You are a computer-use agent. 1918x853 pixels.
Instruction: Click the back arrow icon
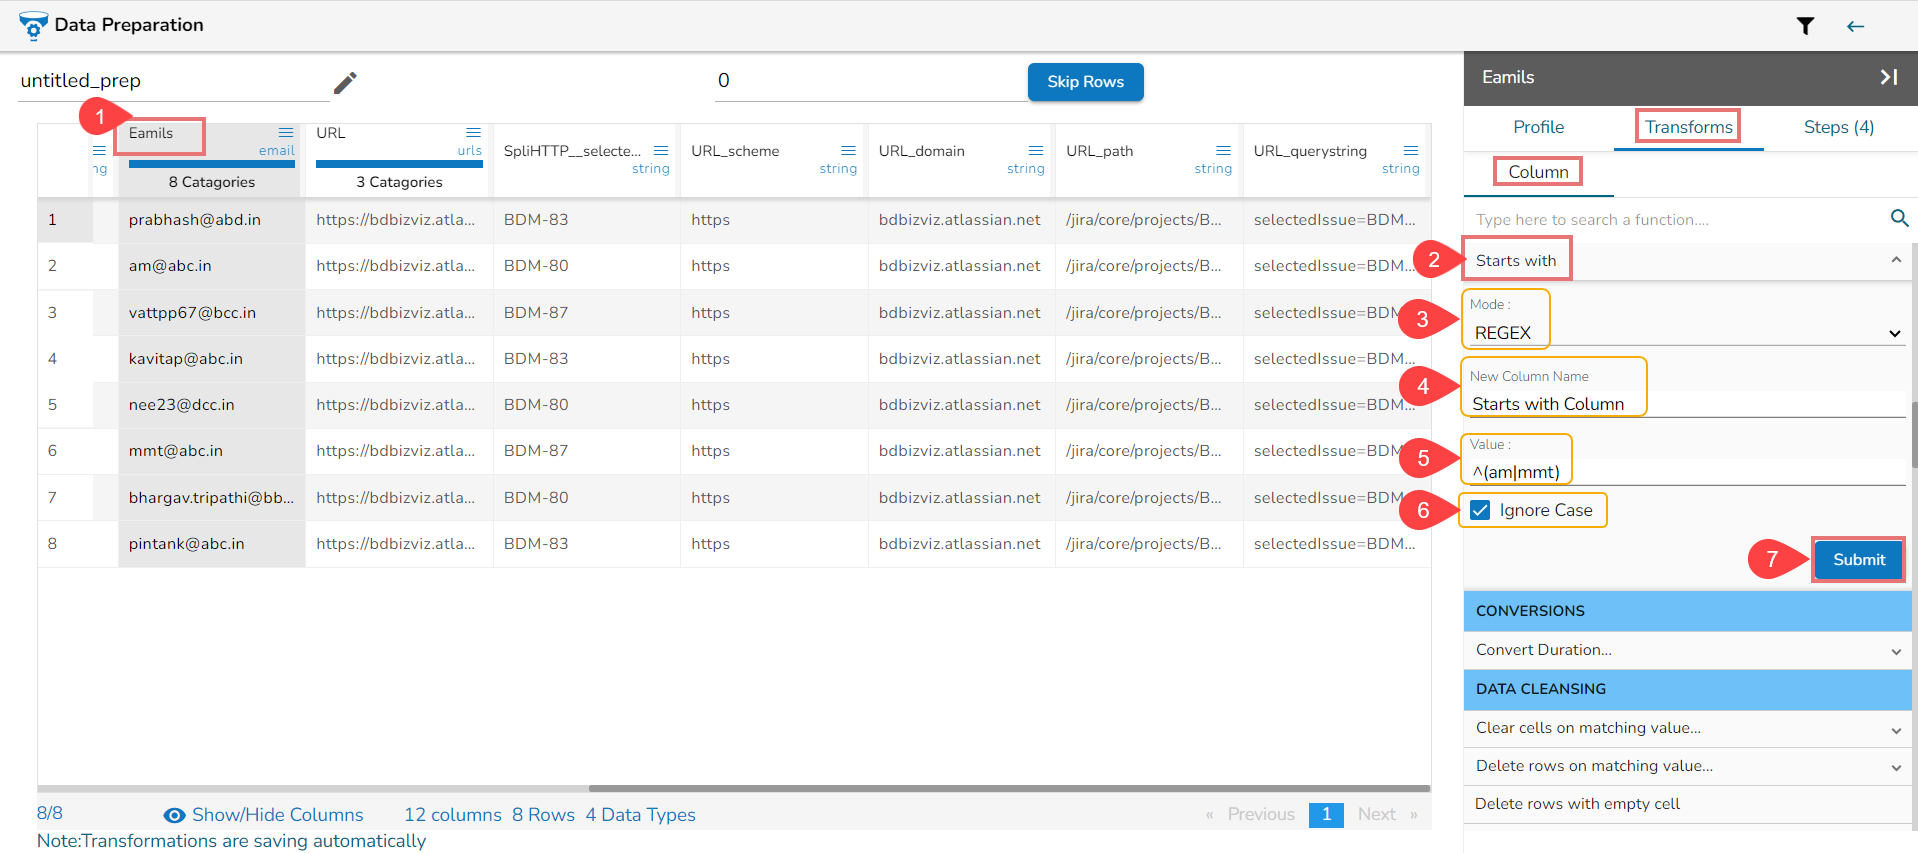click(x=1855, y=26)
